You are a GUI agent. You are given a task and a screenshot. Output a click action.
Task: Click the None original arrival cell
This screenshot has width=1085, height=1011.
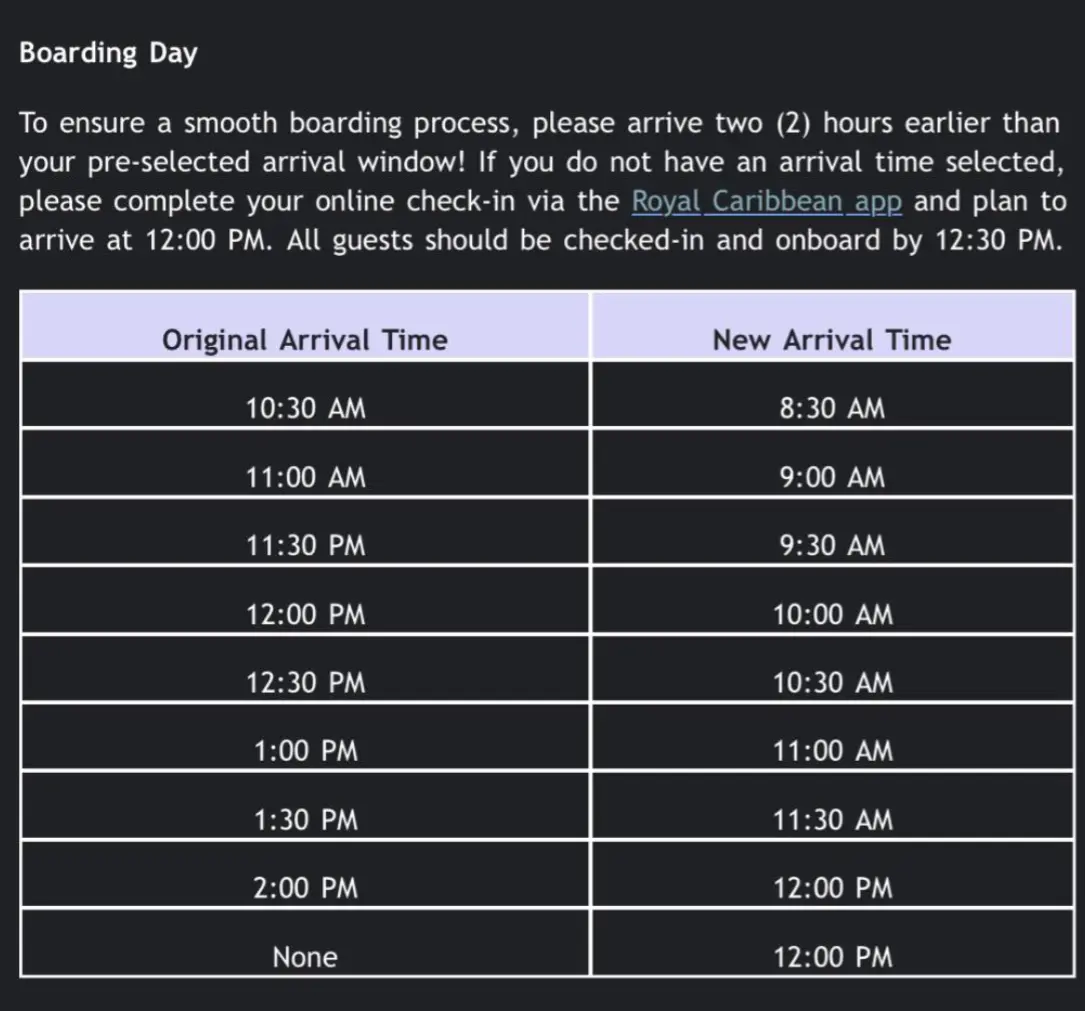[305, 957]
